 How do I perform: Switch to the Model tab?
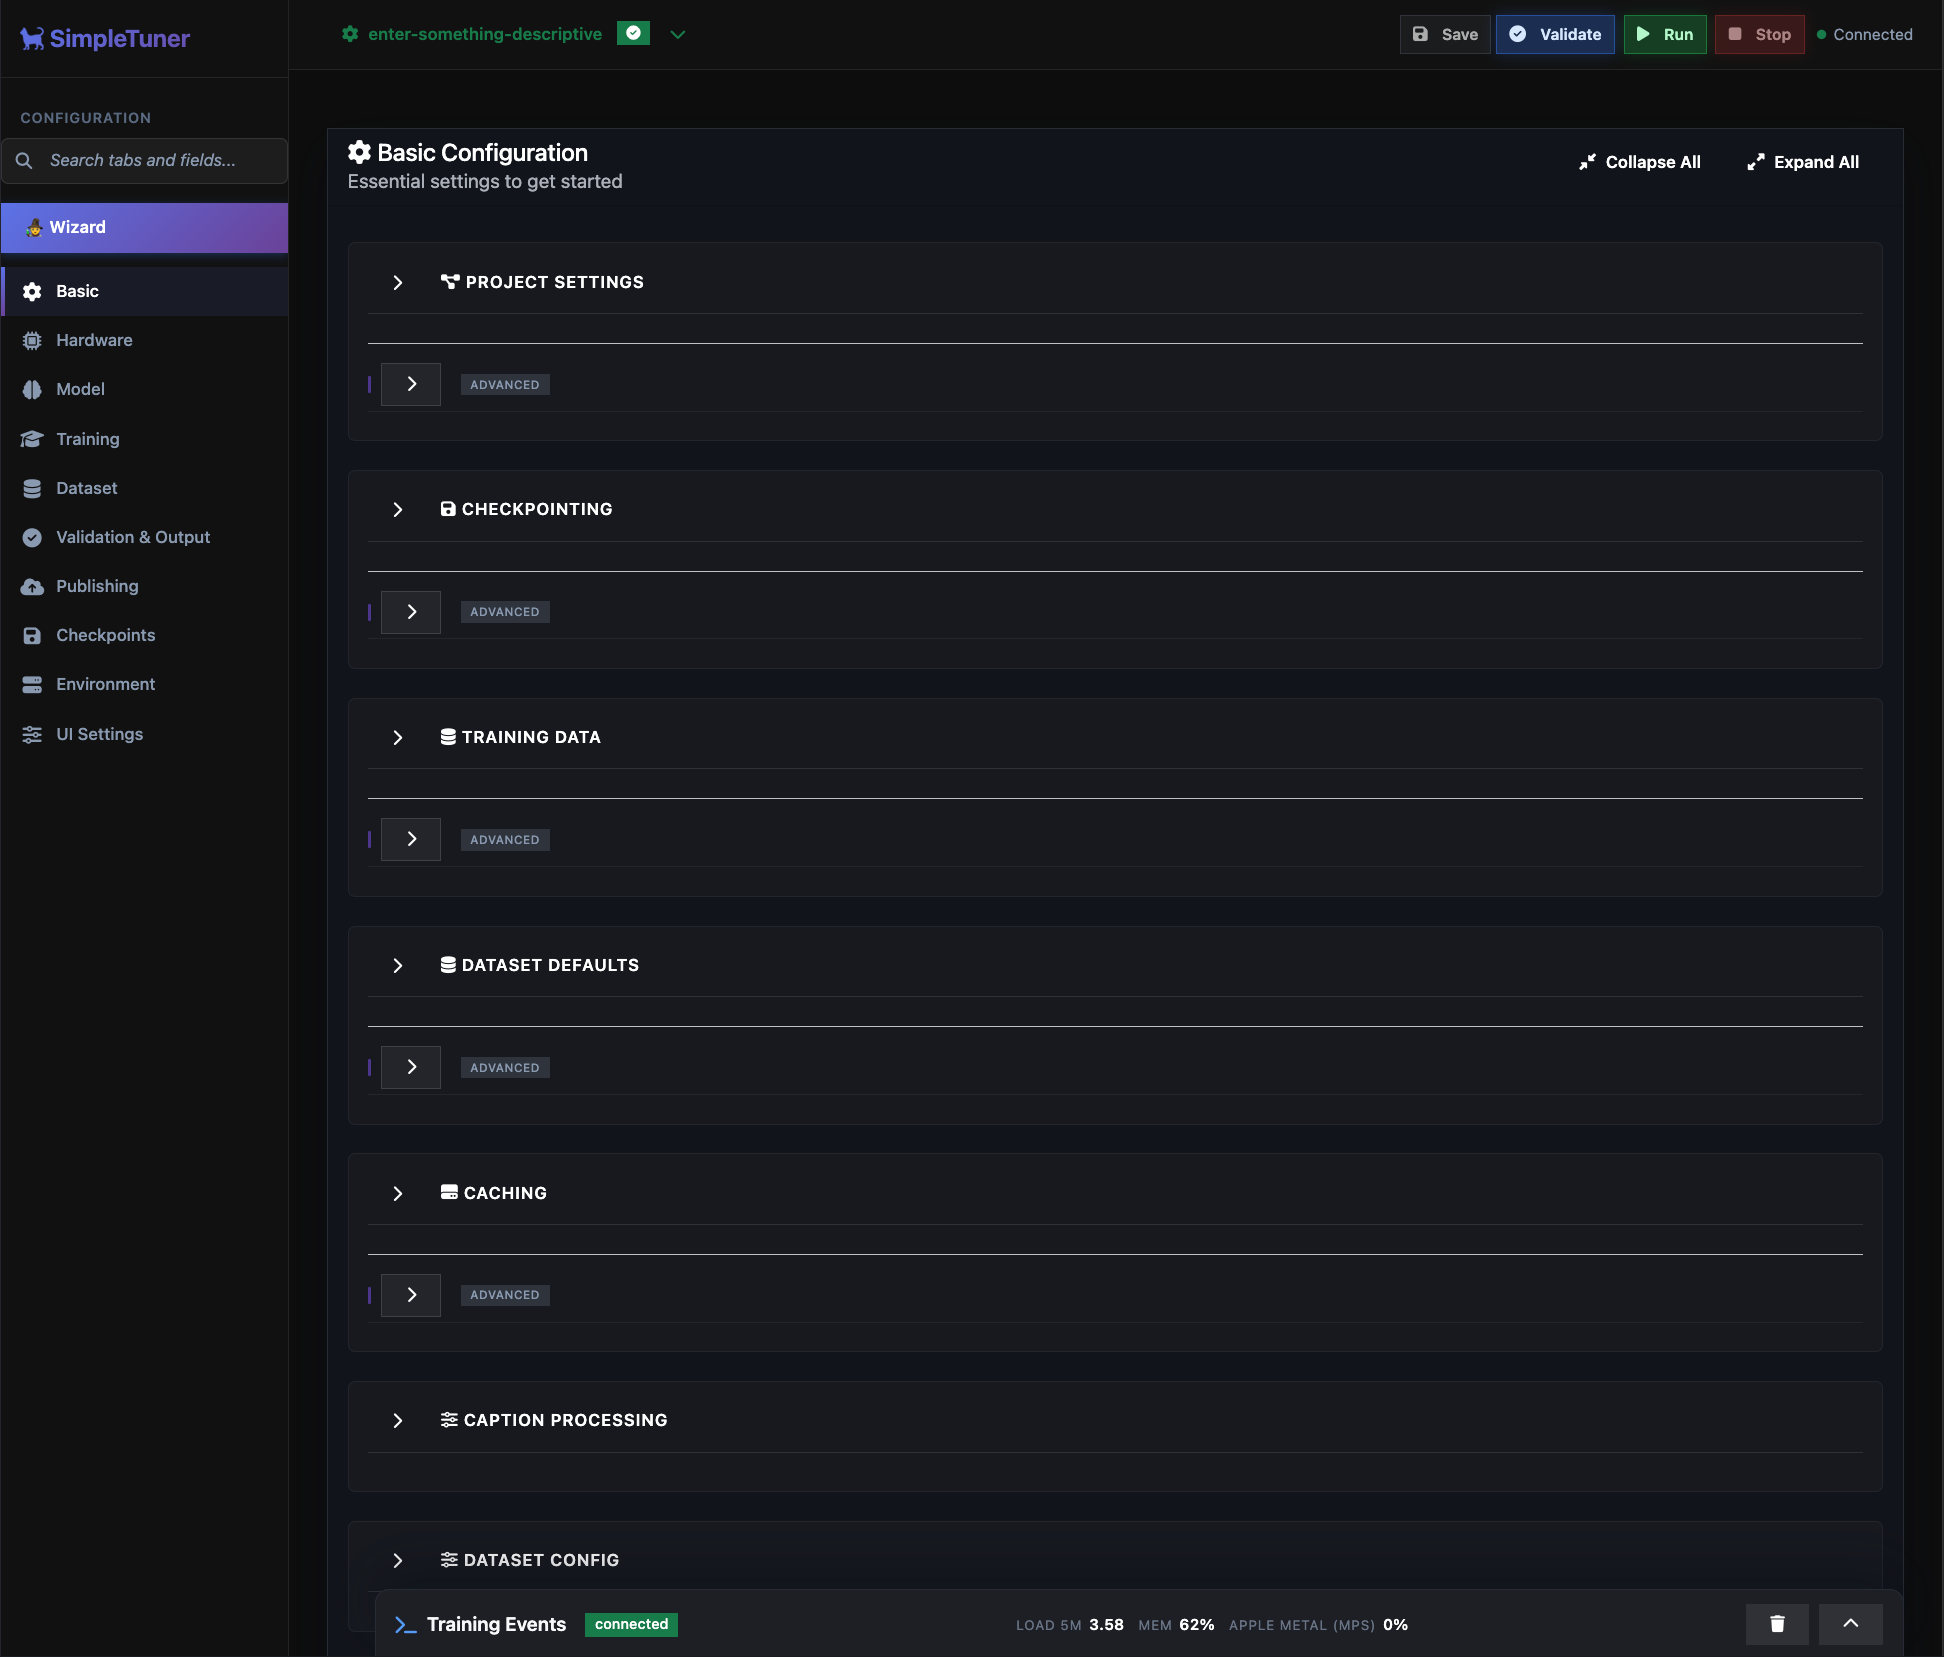80,389
